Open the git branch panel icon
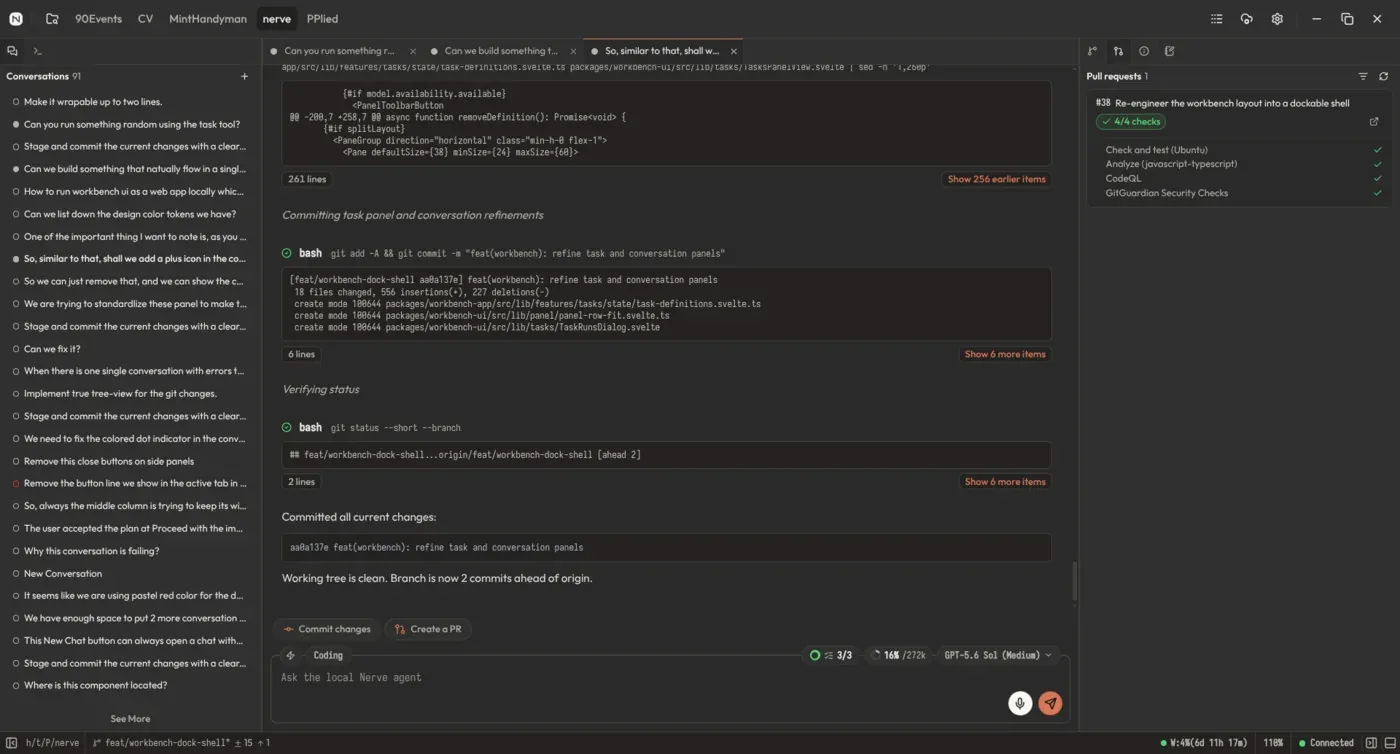The height and width of the screenshot is (754, 1400). pyautogui.click(x=1092, y=51)
